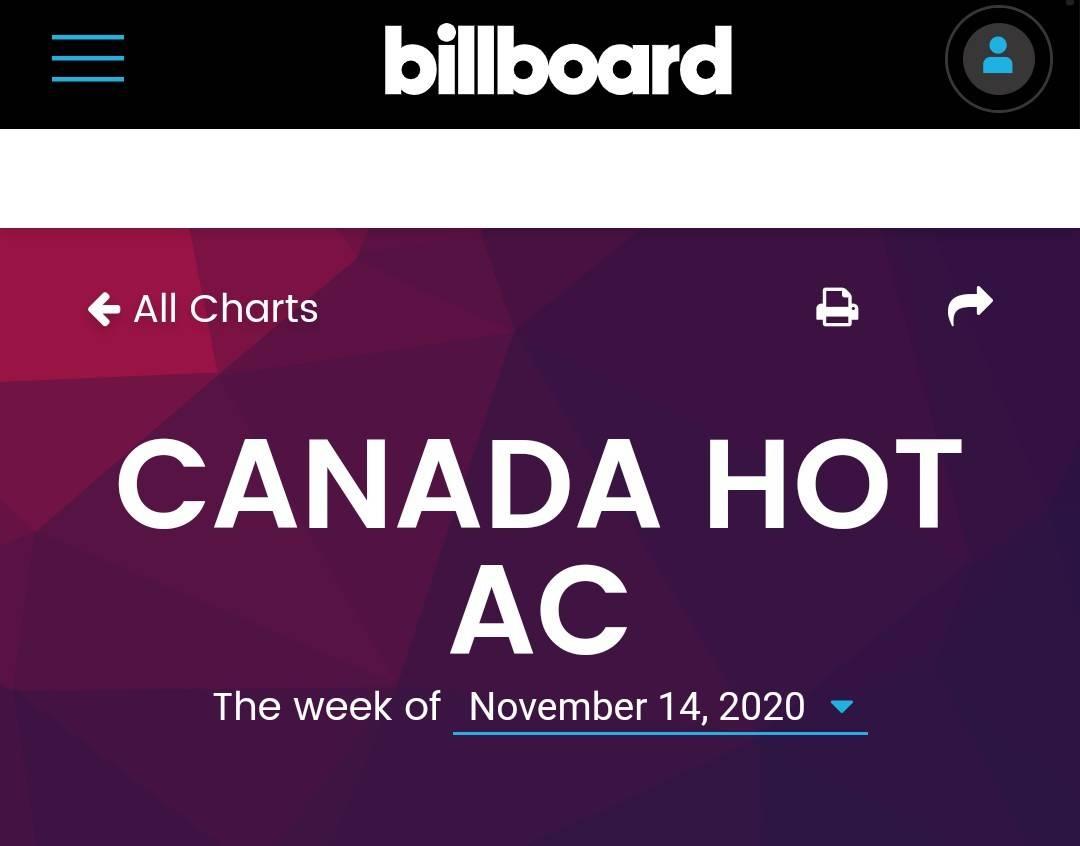The width and height of the screenshot is (1080, 846).
Task: Click the blue caret next to the date
Action: (842, 706)
